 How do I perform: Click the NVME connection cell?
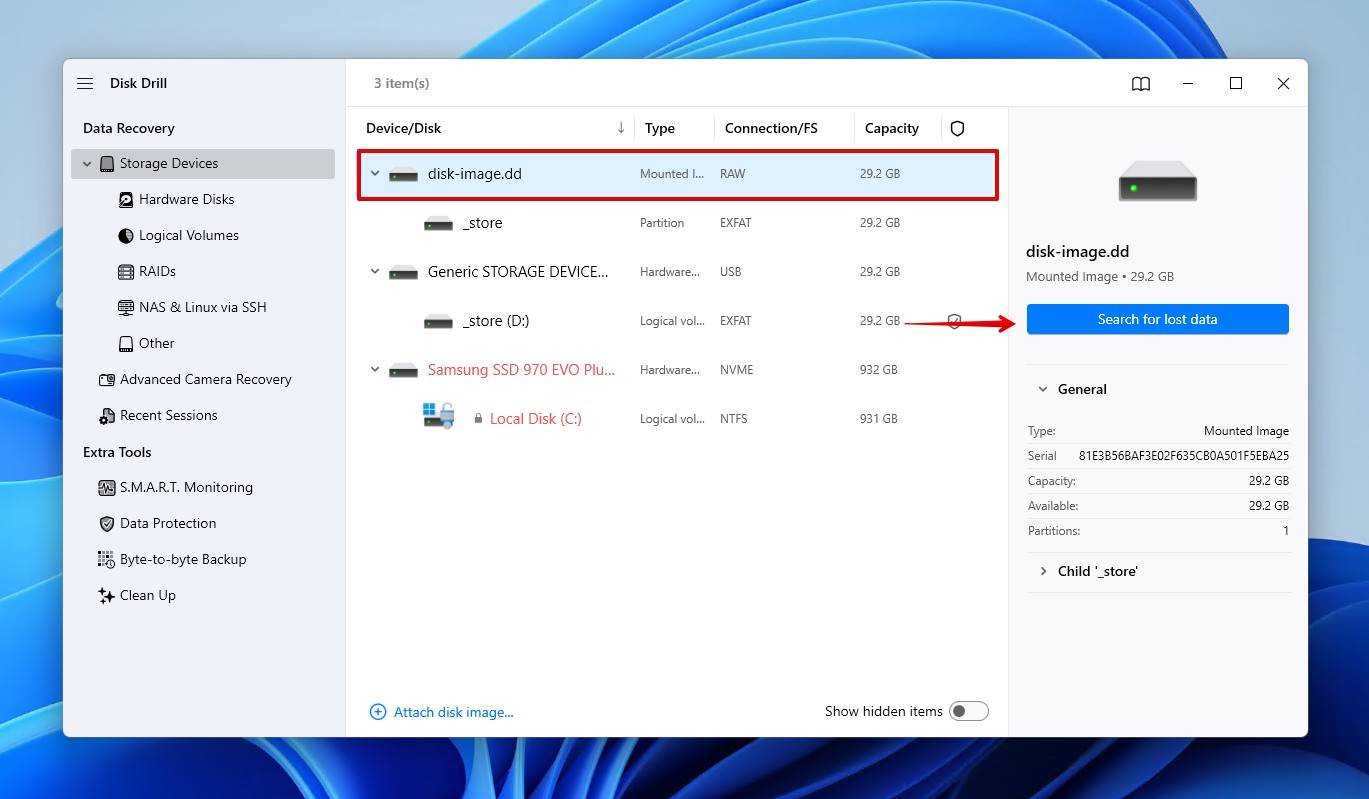point(737,370)
